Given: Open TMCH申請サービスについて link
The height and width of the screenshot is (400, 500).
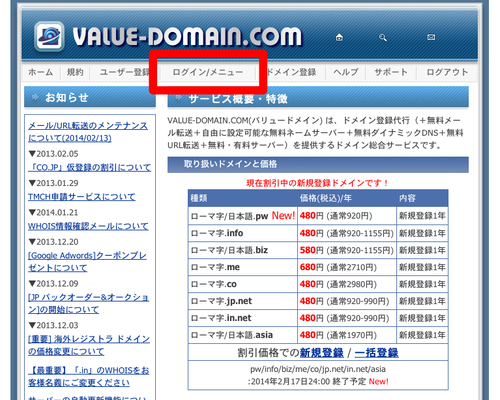Looking at the screenshot, I should point(82,197).
